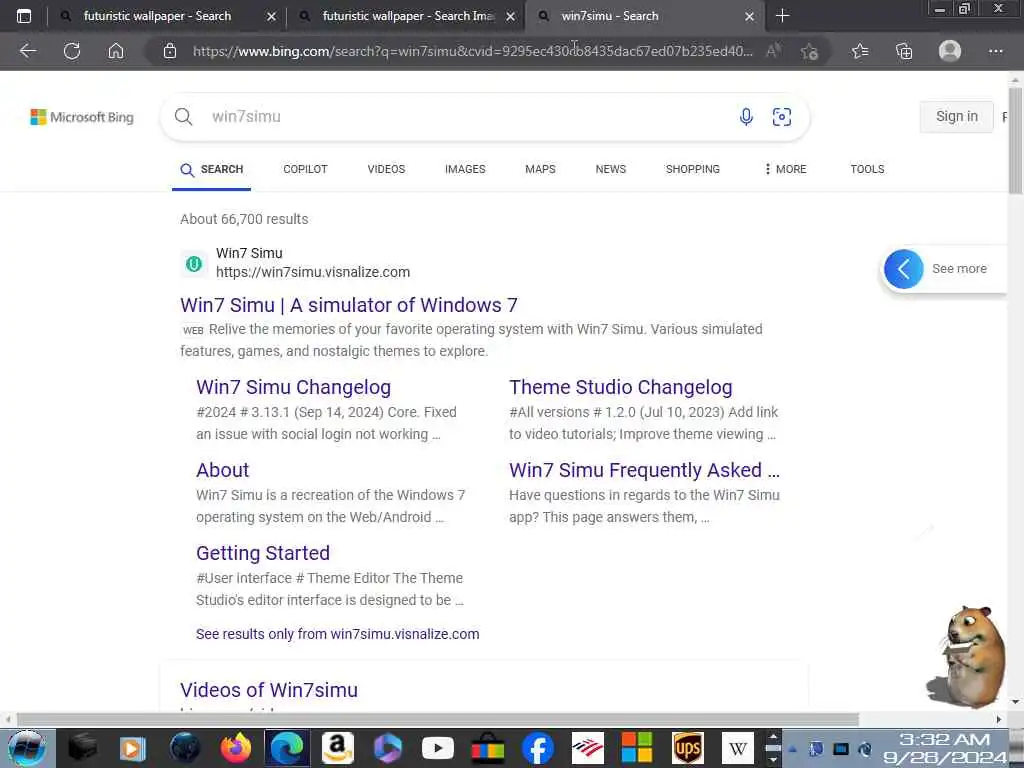
Task: Search using an image icon
Action: (782, 117)
